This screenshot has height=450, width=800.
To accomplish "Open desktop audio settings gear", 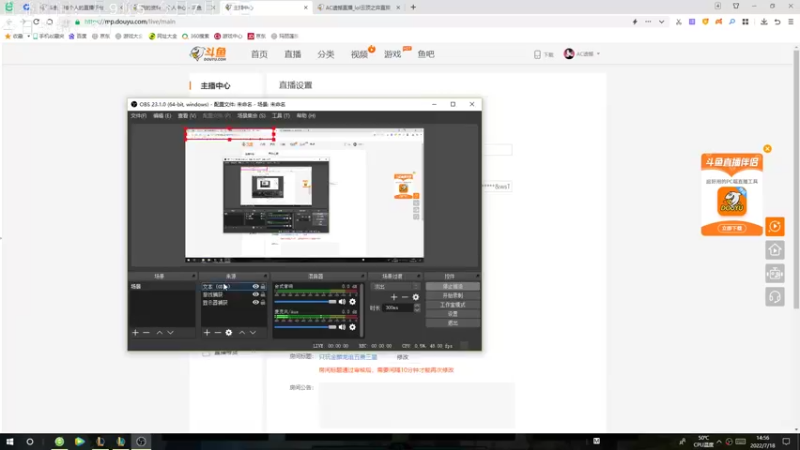I will (353, 302).
